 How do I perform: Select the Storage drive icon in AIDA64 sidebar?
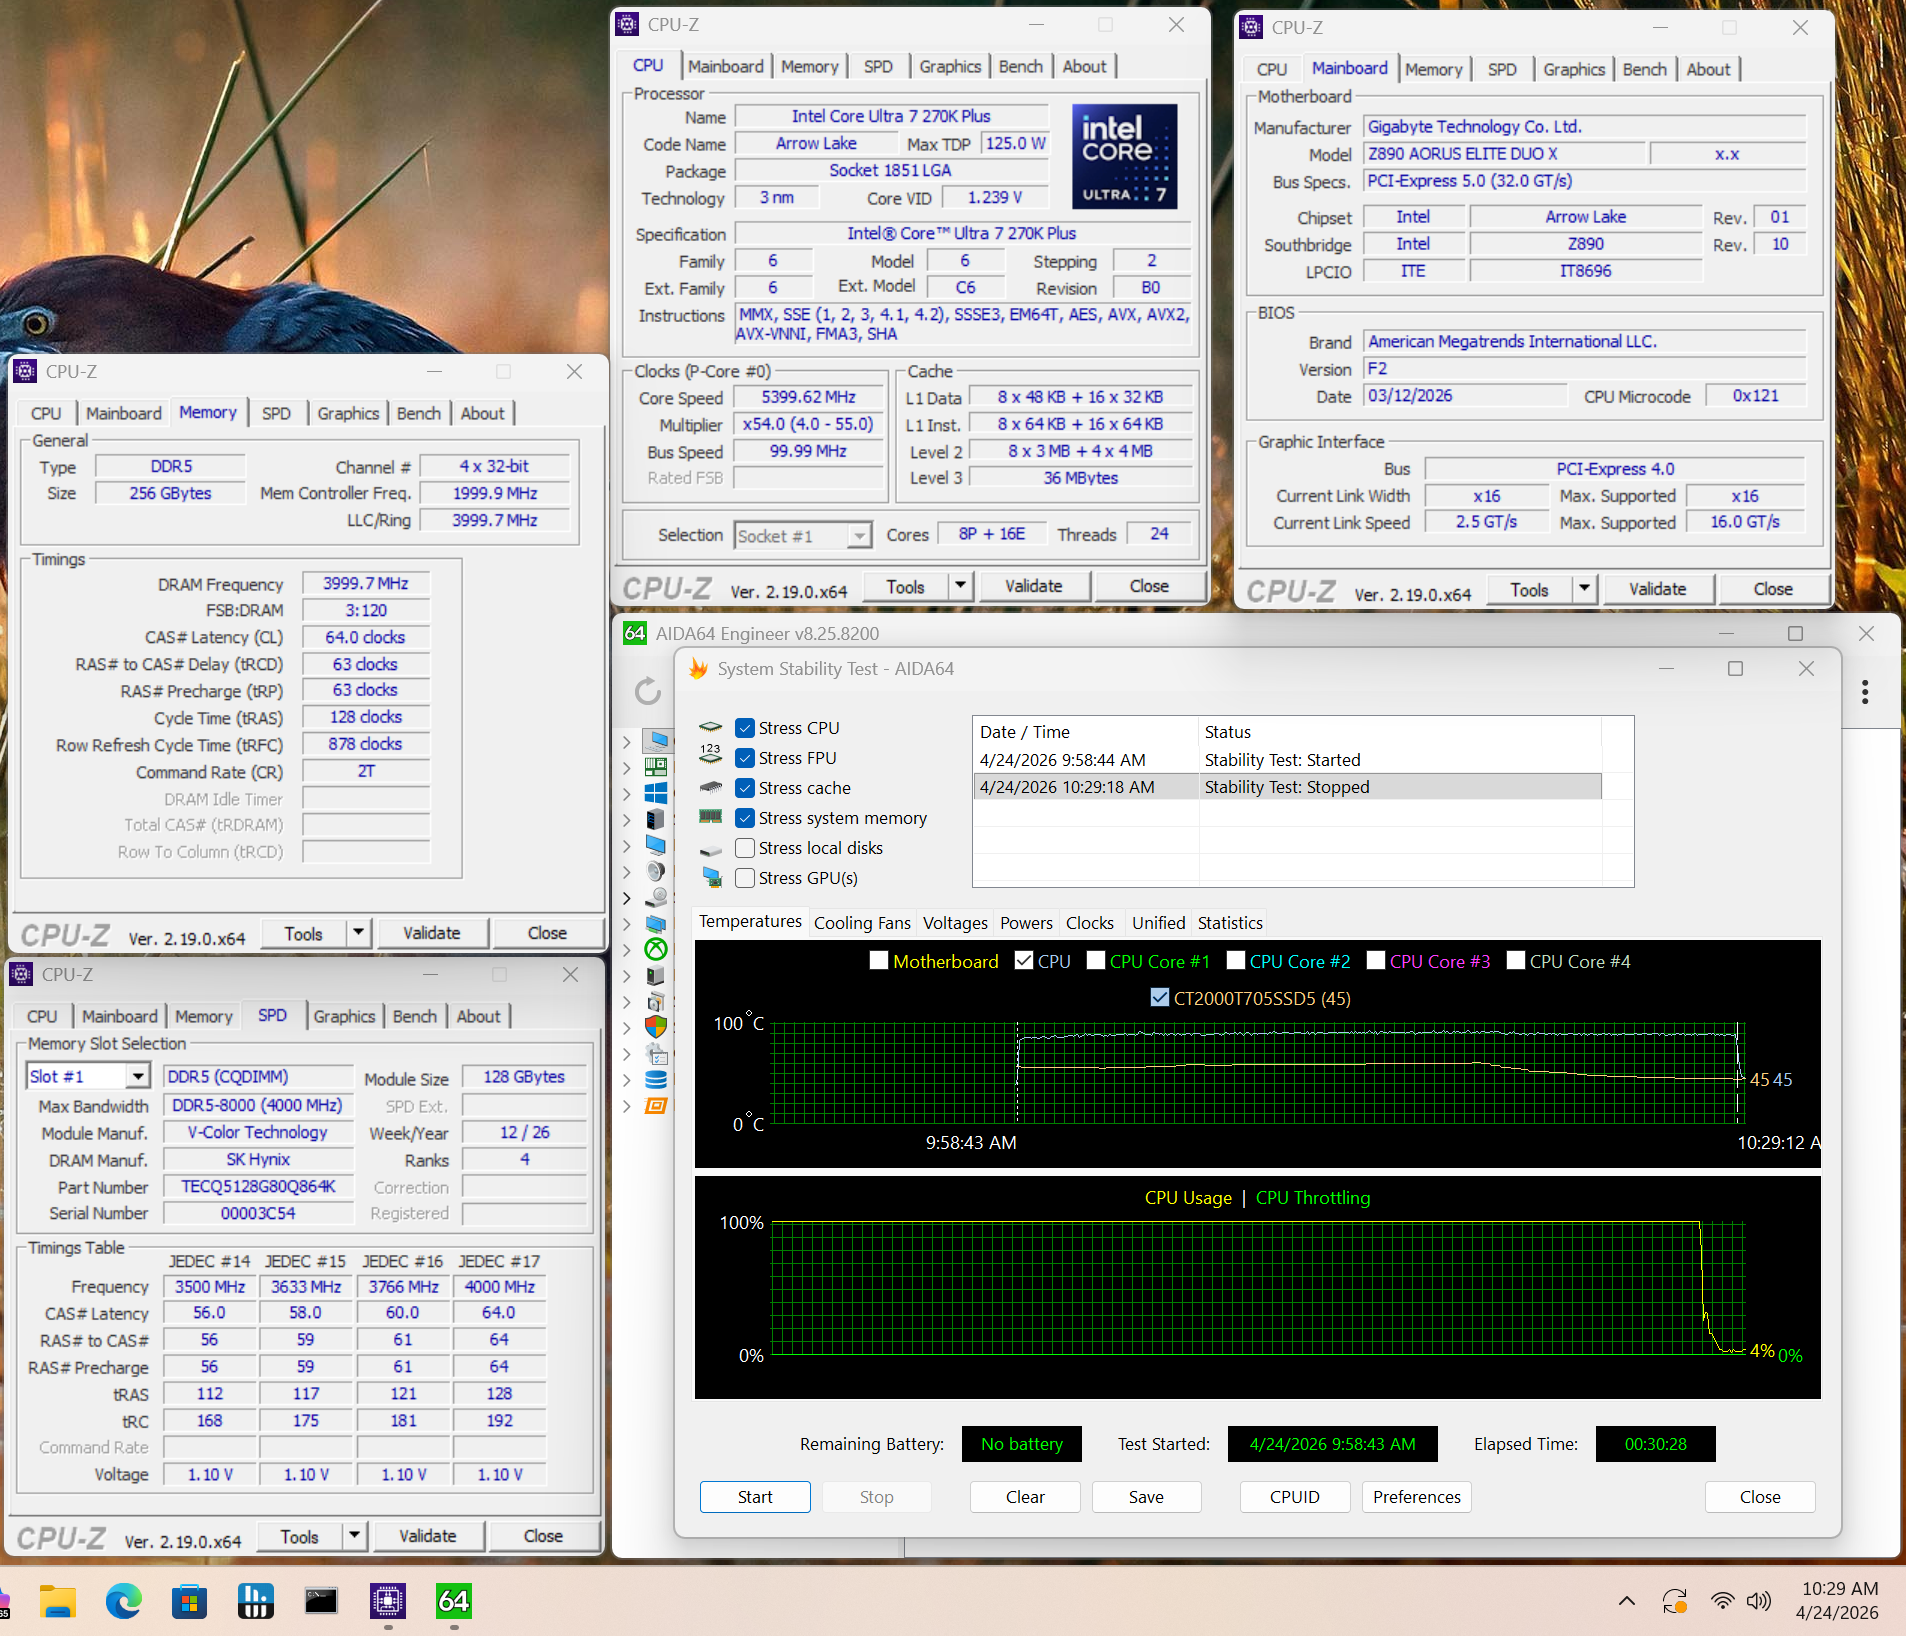656,897
